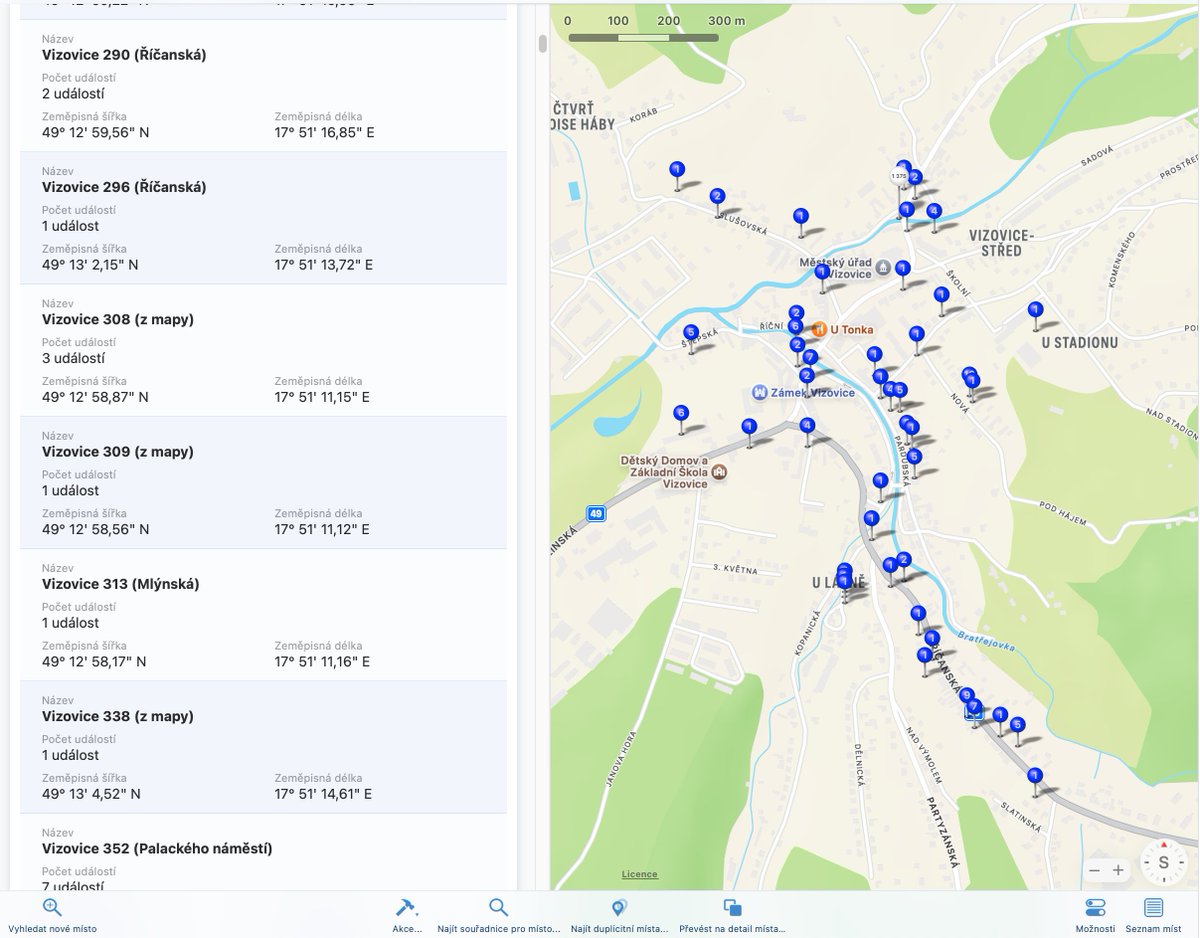Open the Akce hammer tool menu
Image resolution: width=1200 pixels, height=938 pixels.
pyautogui.click(x=407, y=907)
